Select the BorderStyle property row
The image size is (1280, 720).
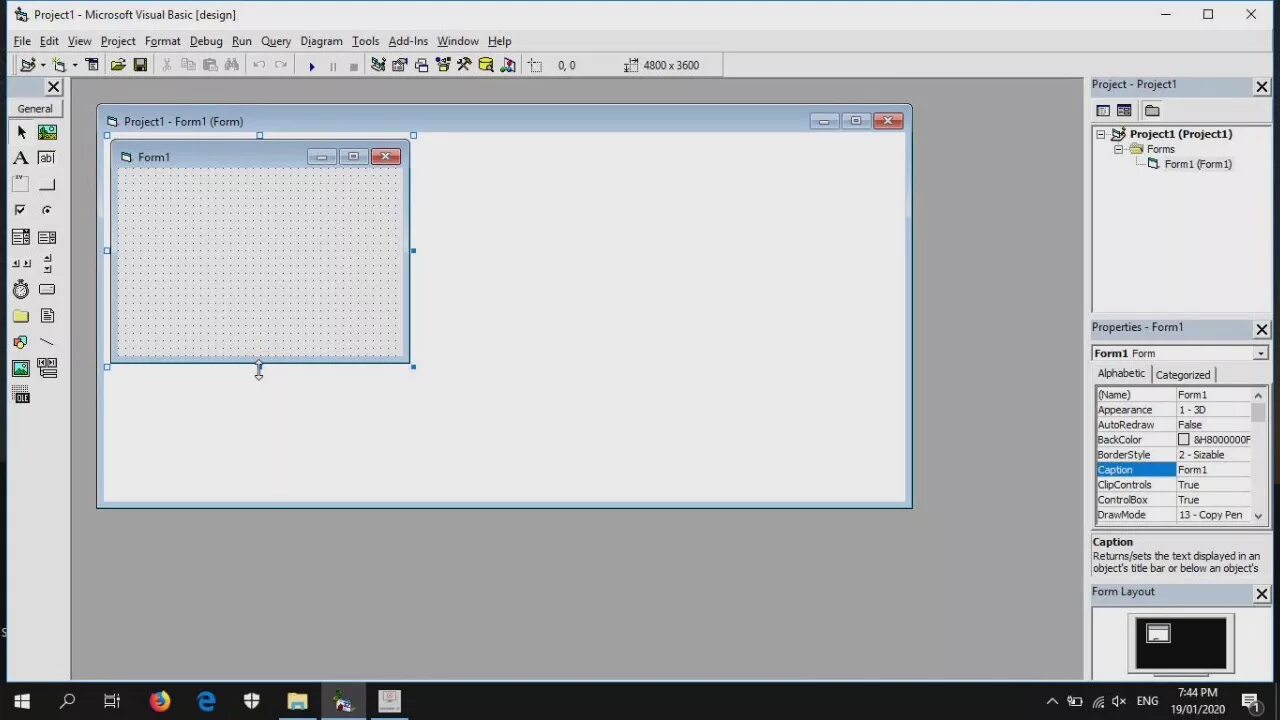point(1173,455)
